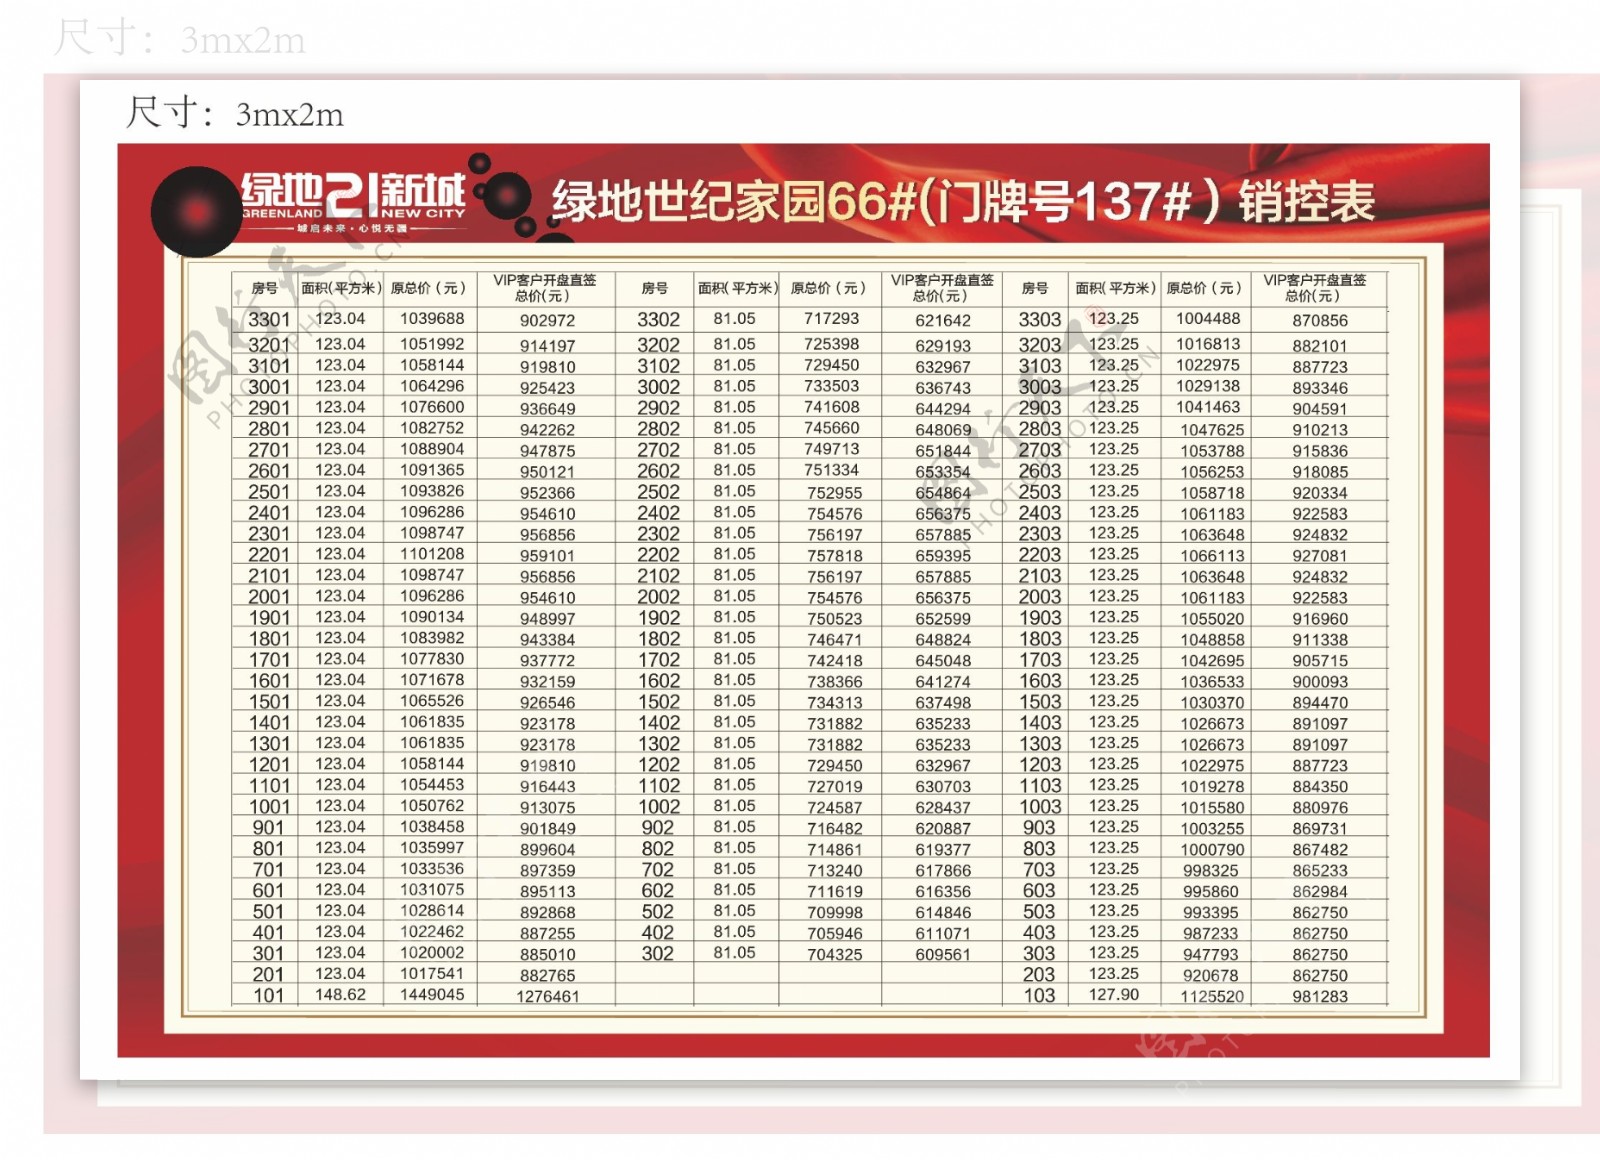Click VIP price 880976 for room 1003
1600x1160 pixels.
pos(1320,808)
